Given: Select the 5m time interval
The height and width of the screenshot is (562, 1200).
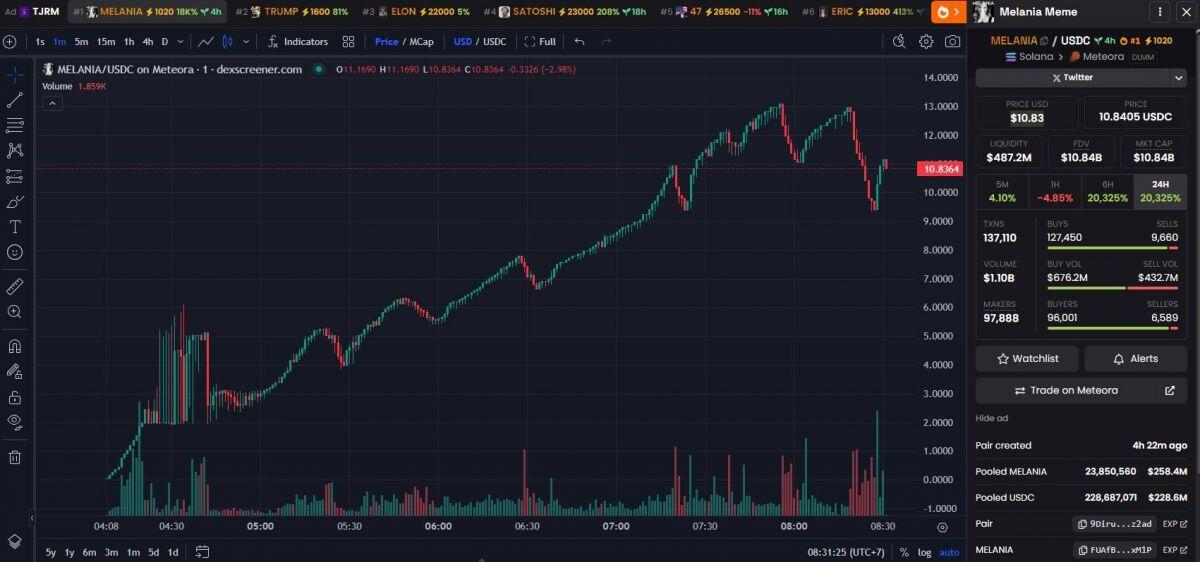Looking at the screenshot, I should 81,42.
